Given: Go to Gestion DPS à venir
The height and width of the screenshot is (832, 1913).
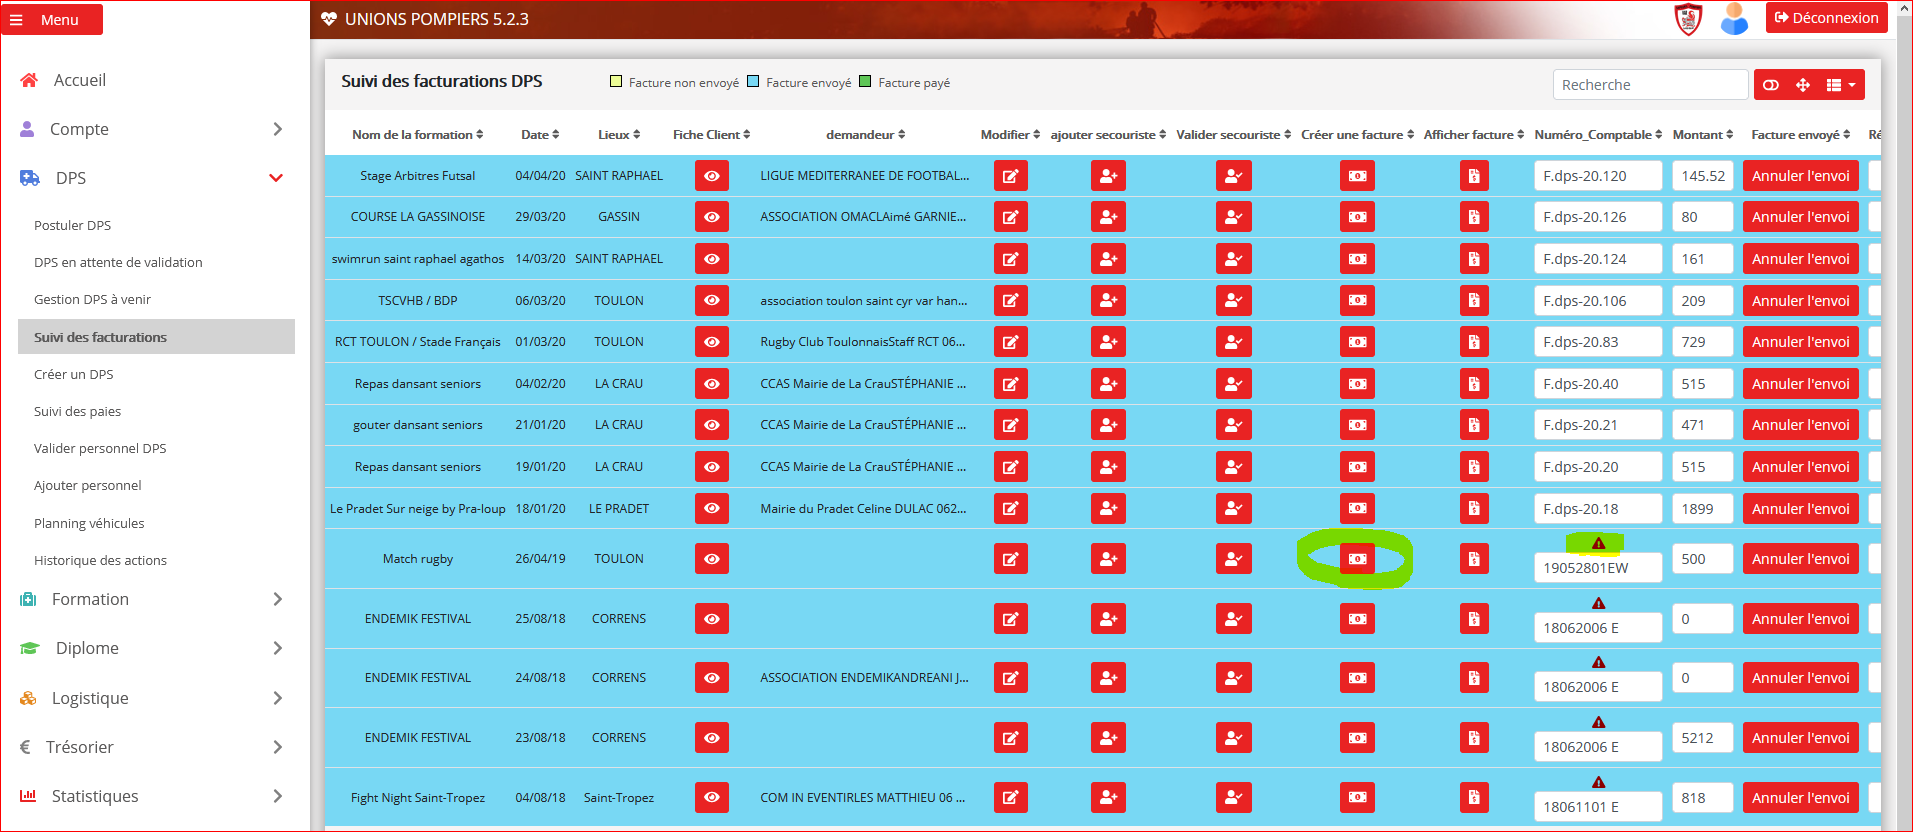Looking at the screenshot, I should click(x=92, y=299).
